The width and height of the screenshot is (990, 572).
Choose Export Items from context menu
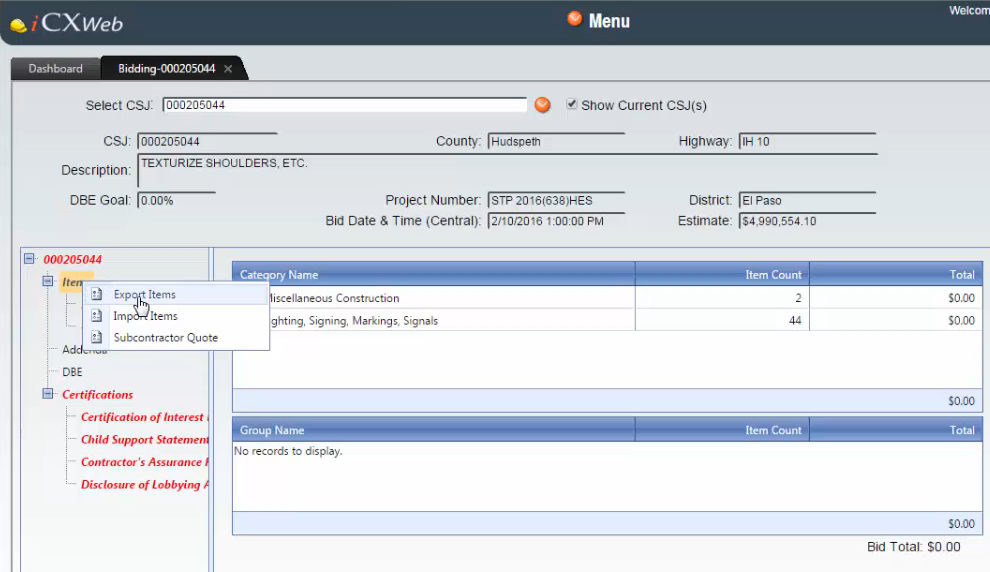[x=145, y=295]
